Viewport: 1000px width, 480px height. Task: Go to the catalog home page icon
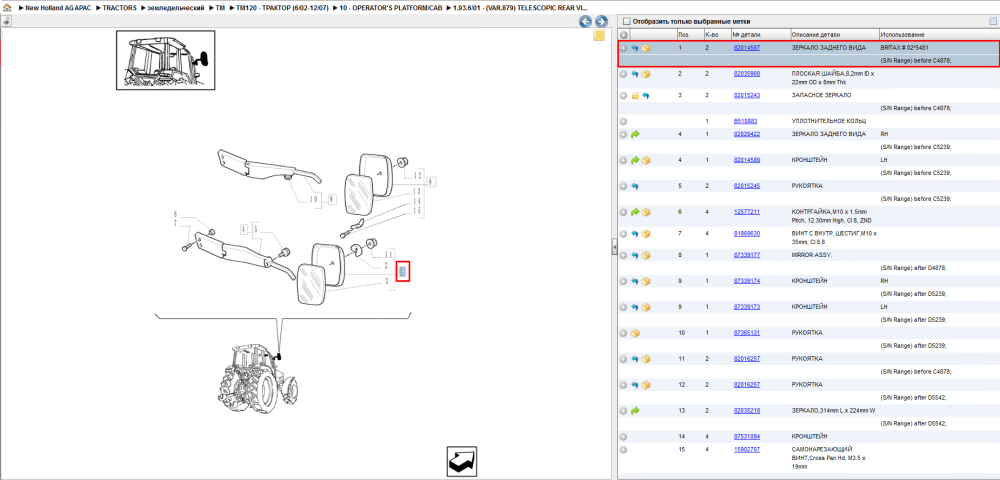[7, 7]
